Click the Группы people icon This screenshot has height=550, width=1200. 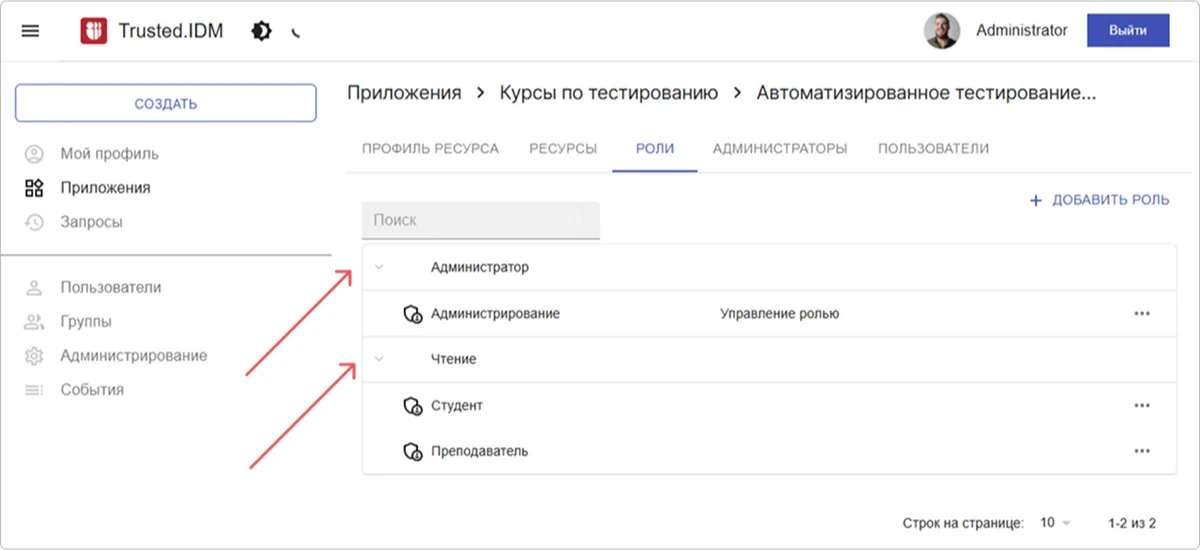coord(34,322)
